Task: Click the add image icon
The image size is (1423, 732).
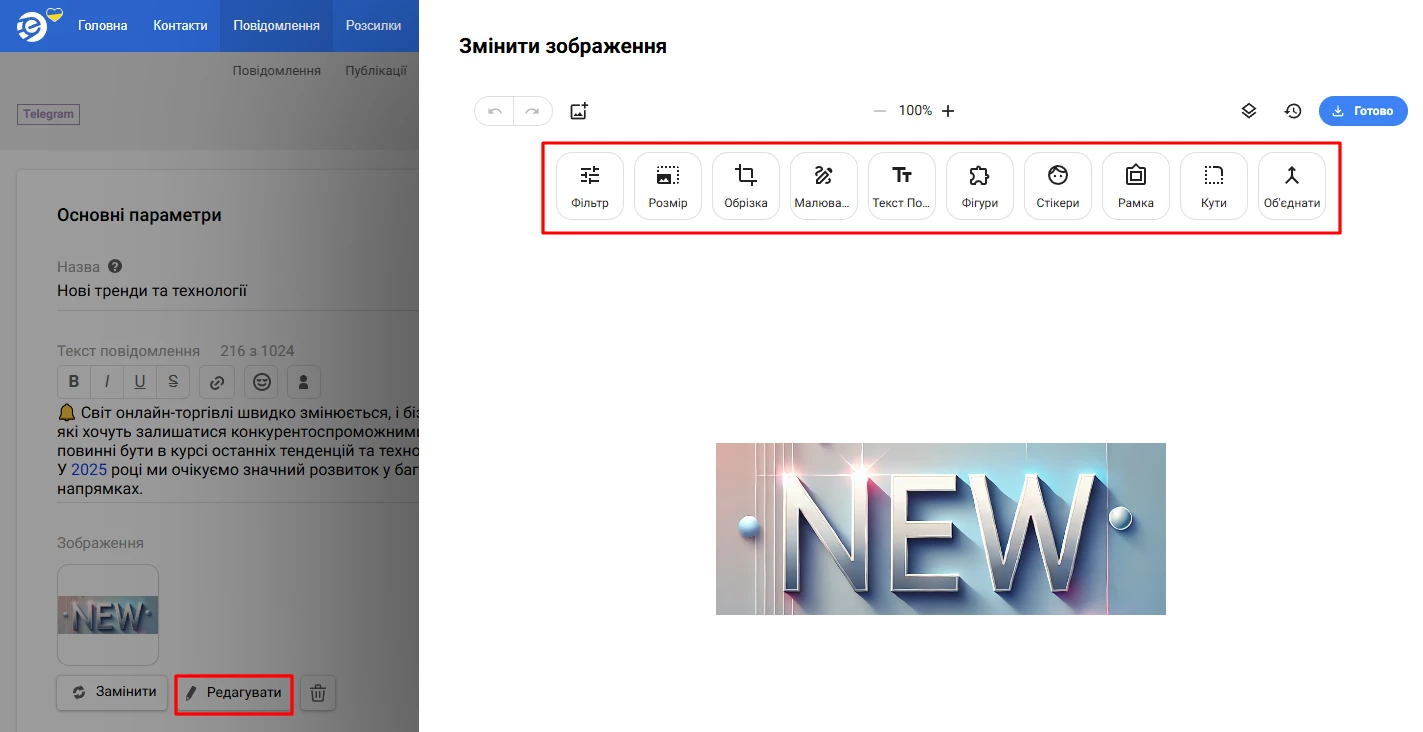Action: (x=579, y=111)
